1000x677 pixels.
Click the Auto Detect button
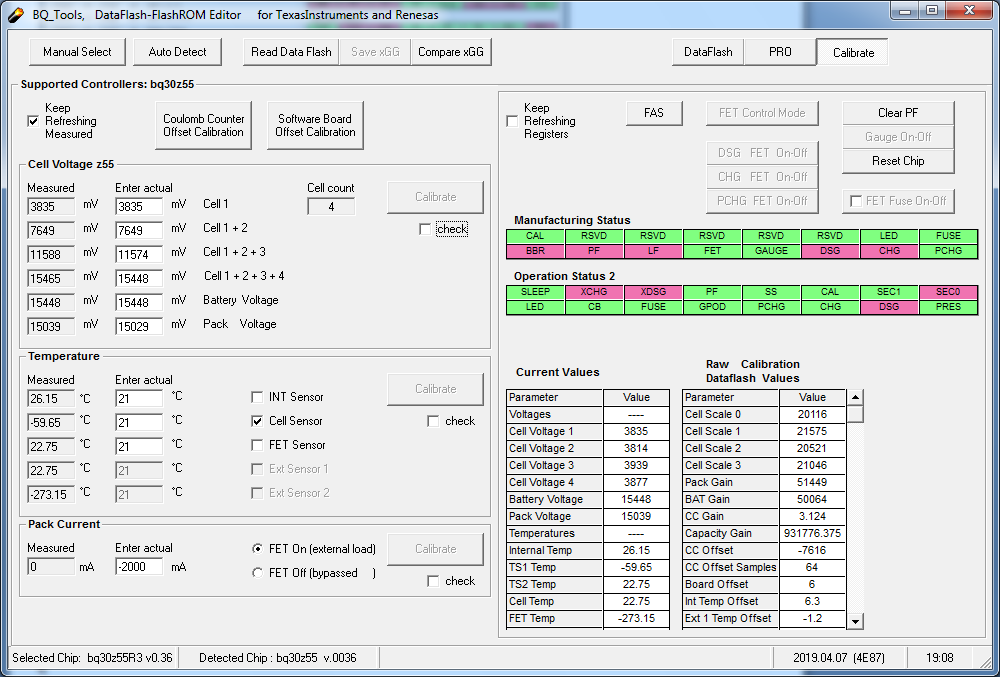pyautogui.click(x=177, y=52)
